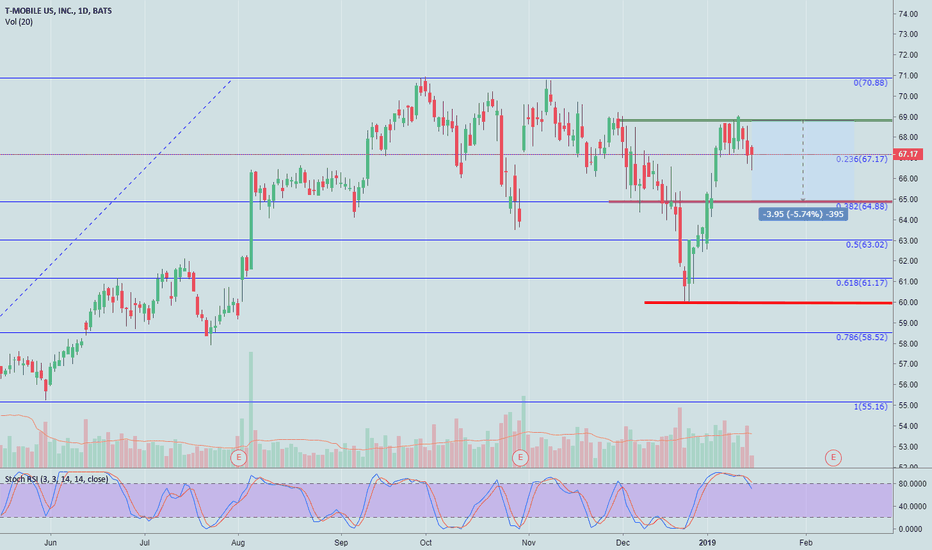Select the Fibonacci 0.786(58.52) level label
This screenshot has height=550, width=932.
point(862,337)
